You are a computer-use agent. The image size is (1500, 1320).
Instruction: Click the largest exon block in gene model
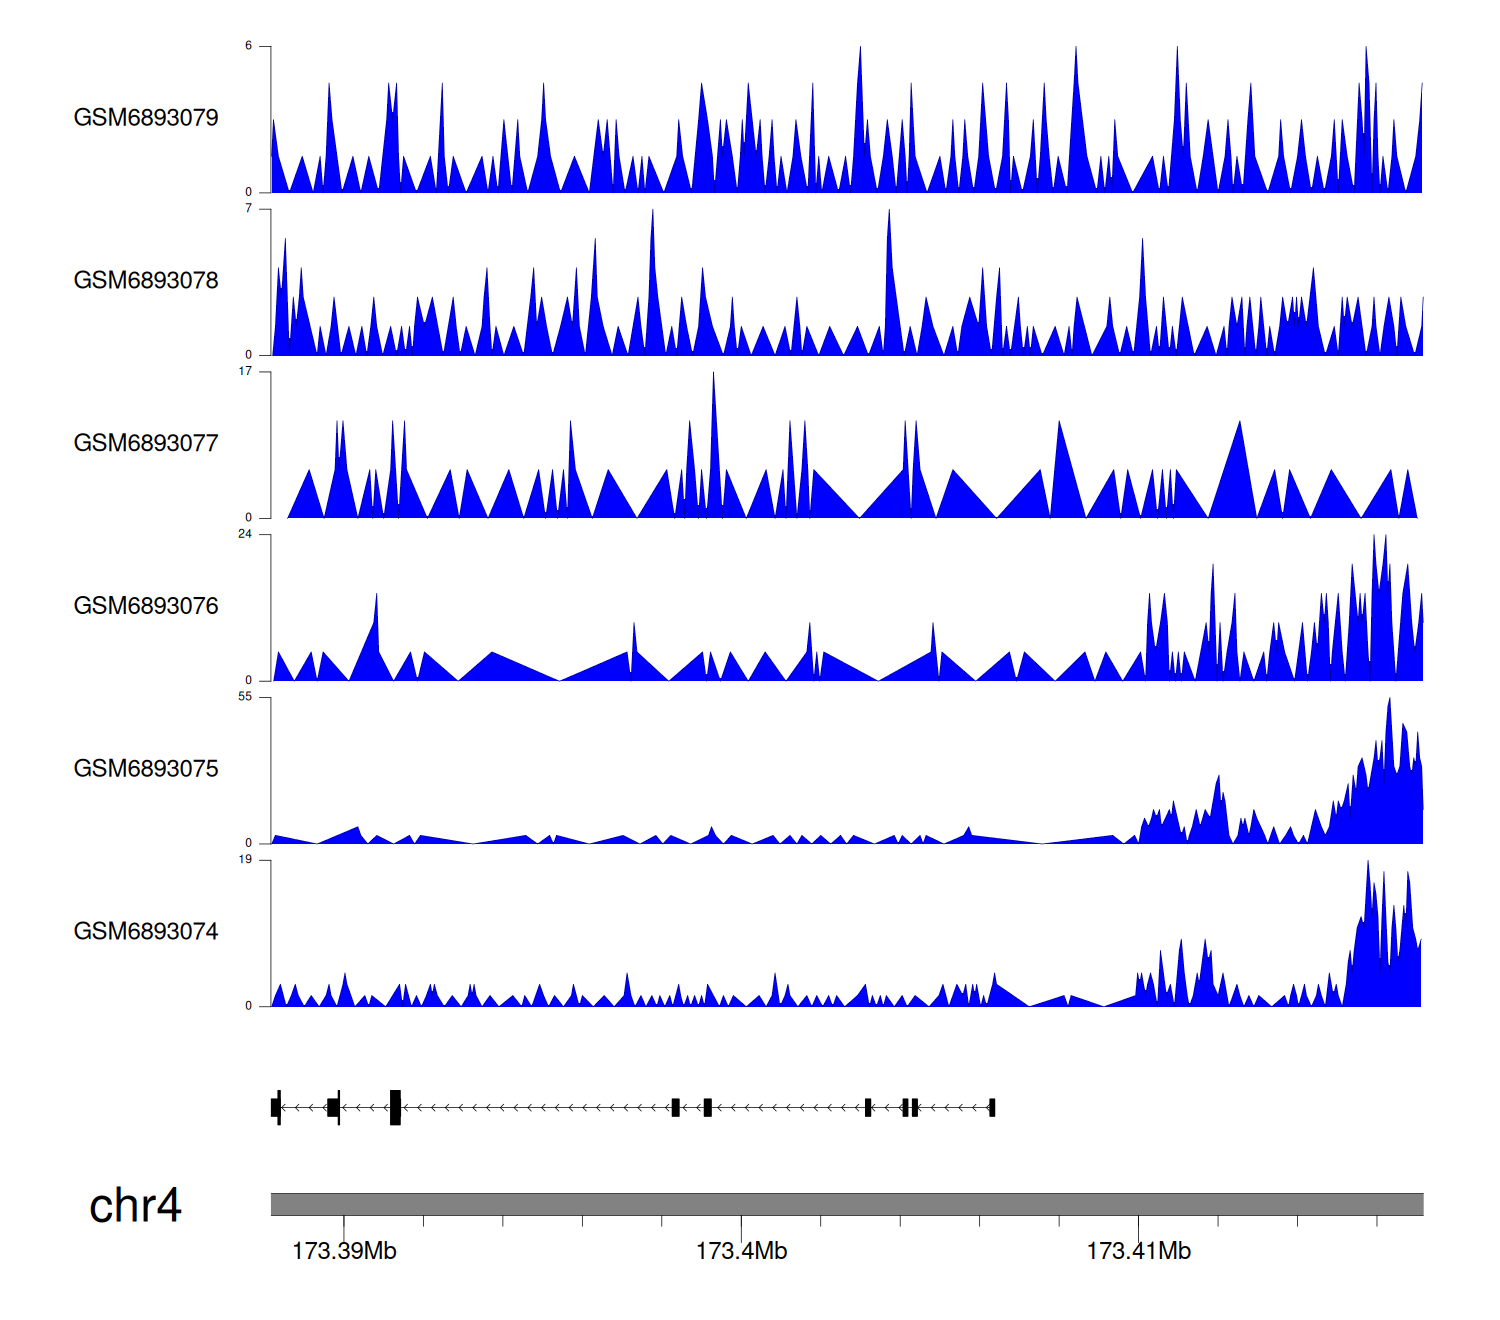(x=395, y=1107)
